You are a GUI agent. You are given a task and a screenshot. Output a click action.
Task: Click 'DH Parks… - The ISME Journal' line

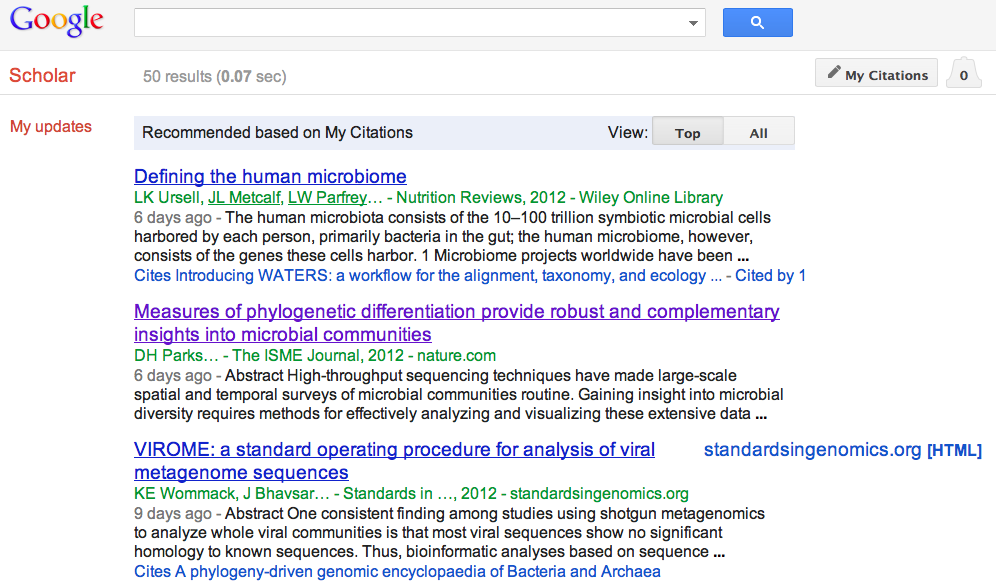pos(314,356)
